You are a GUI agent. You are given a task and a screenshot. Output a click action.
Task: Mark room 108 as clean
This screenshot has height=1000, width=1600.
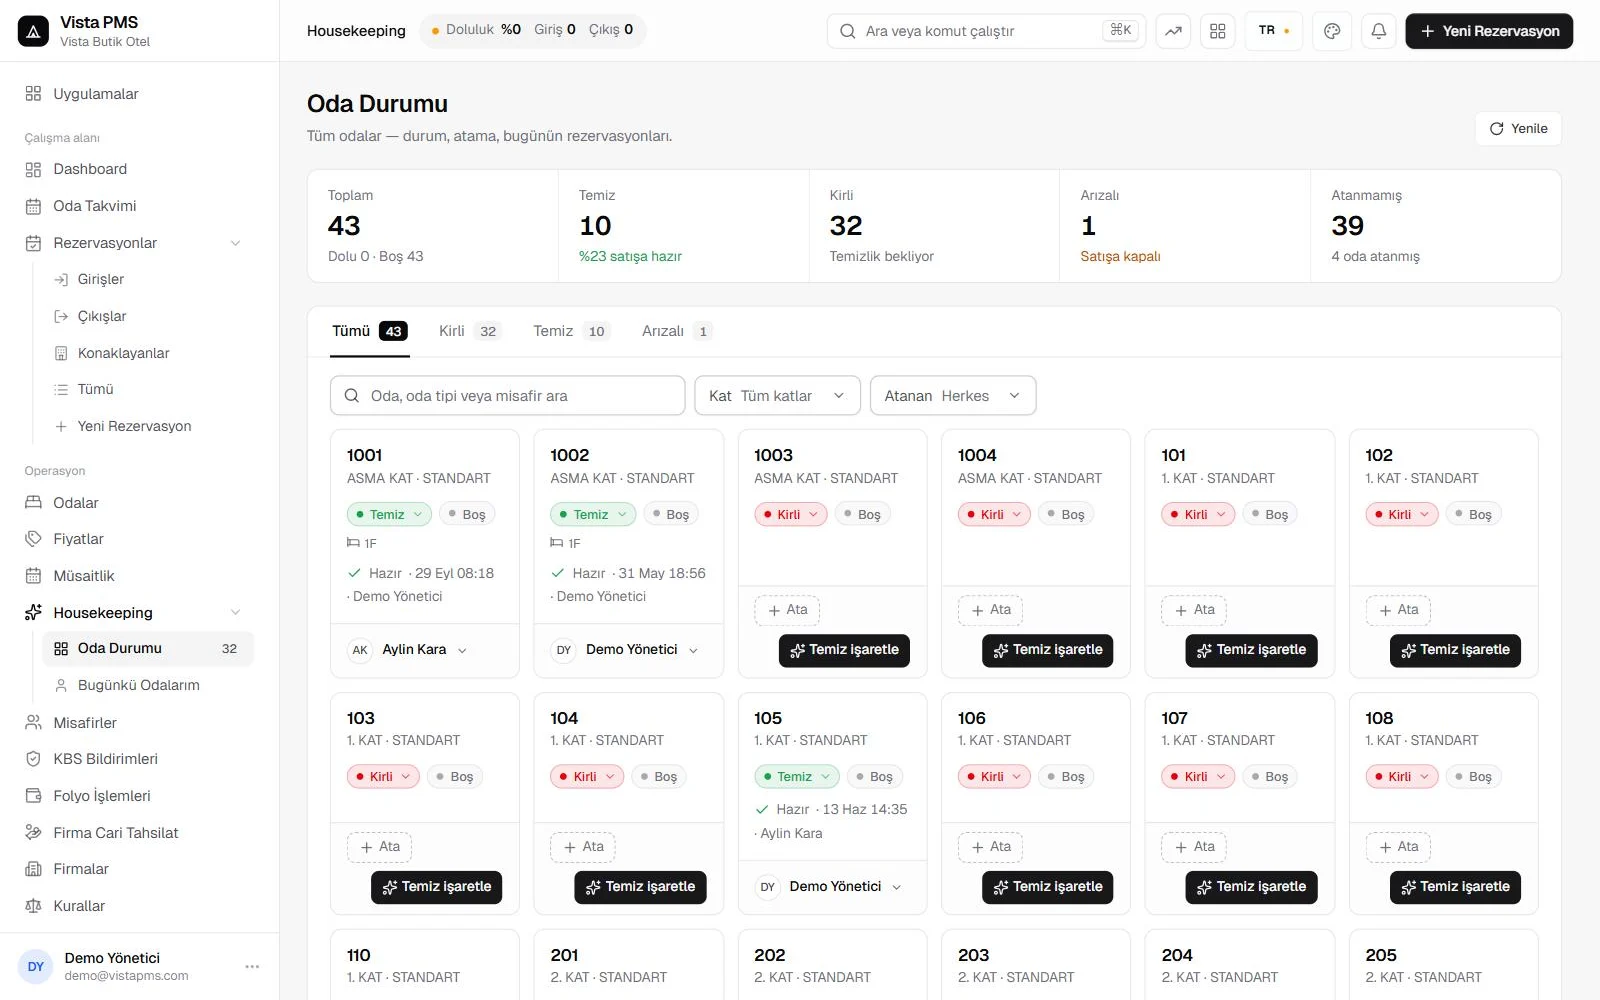click(1455, 887)
